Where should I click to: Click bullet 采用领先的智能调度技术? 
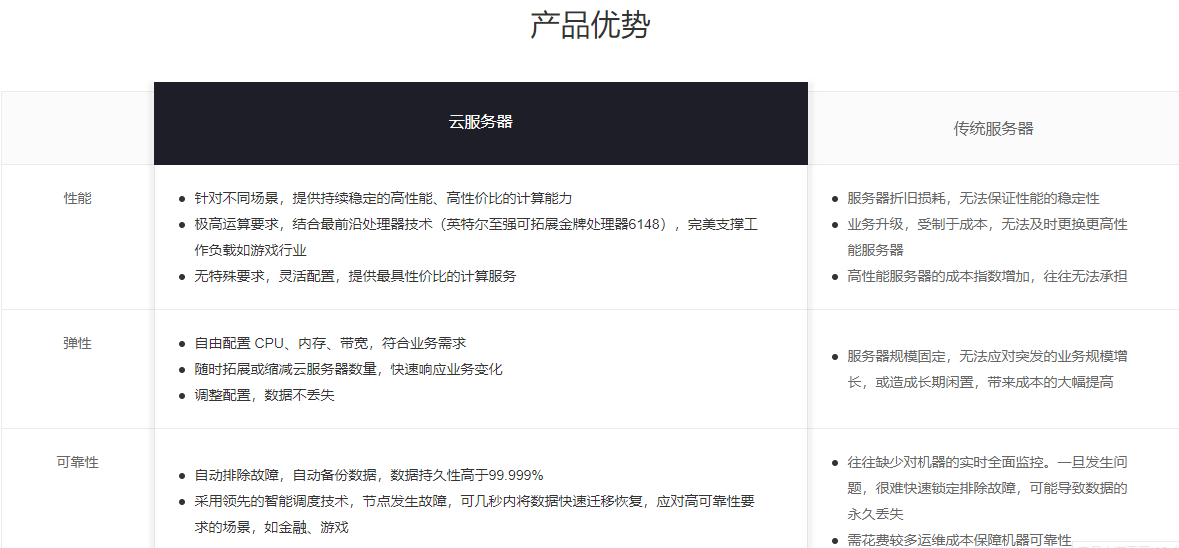pyautogui.click(x=474, y=514)
